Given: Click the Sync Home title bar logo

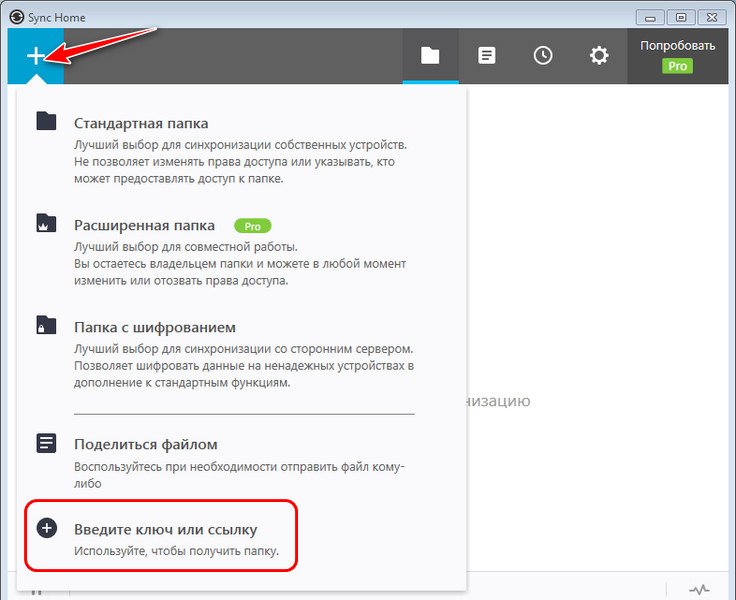Looking at the screenshot, I should coord(16,17).
